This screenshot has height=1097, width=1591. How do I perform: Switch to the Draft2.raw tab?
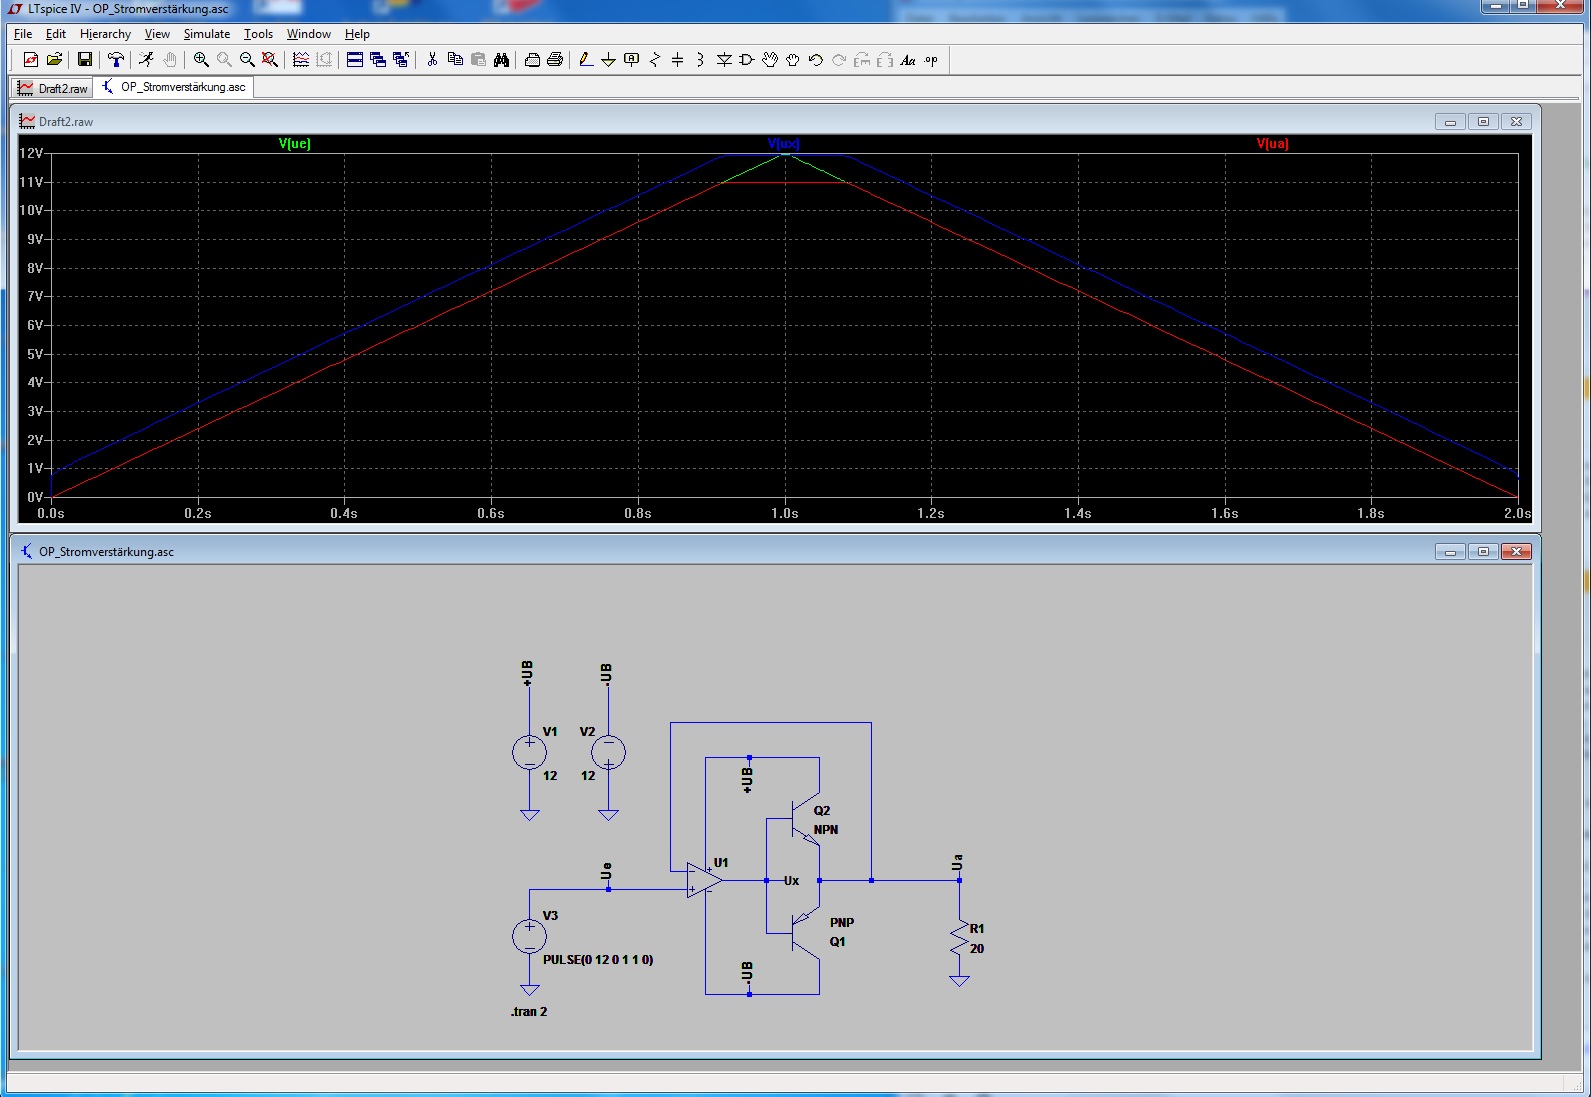click(53, 88)
